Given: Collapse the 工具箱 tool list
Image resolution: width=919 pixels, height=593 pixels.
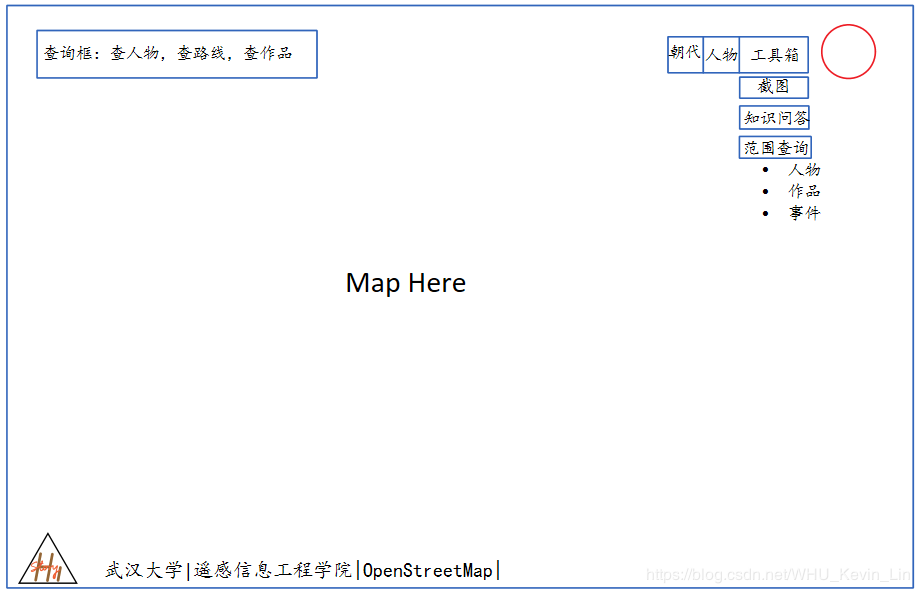Looking at the screenshot, I should 773,55.
